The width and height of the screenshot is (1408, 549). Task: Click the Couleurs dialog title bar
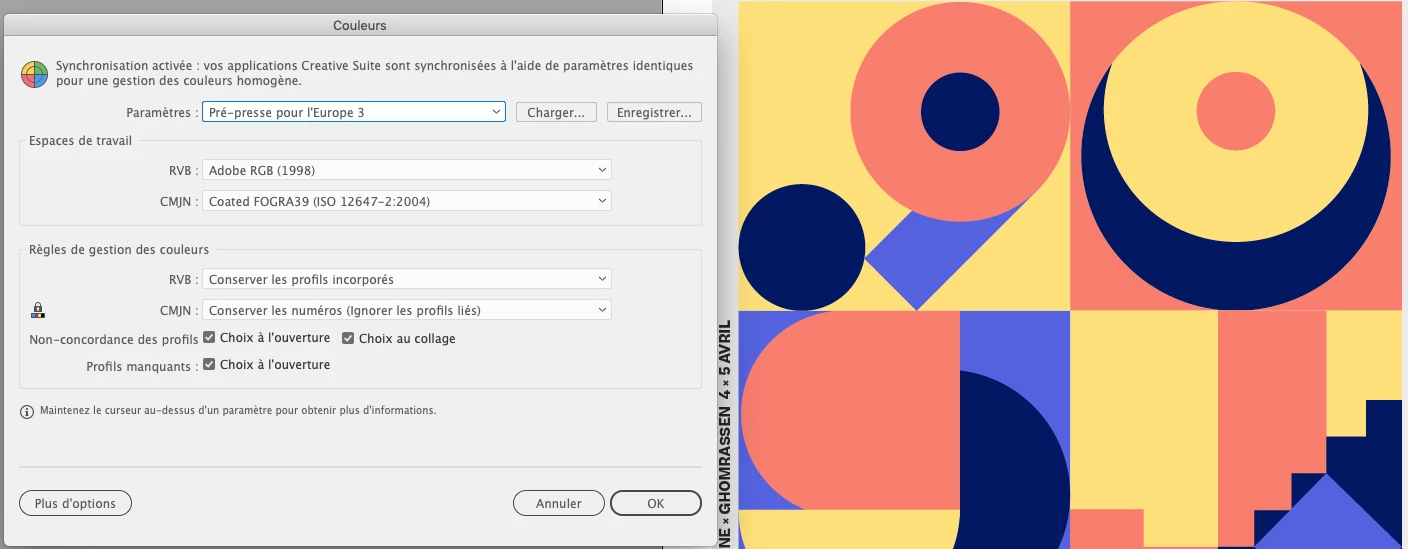[x=359, y=25]
